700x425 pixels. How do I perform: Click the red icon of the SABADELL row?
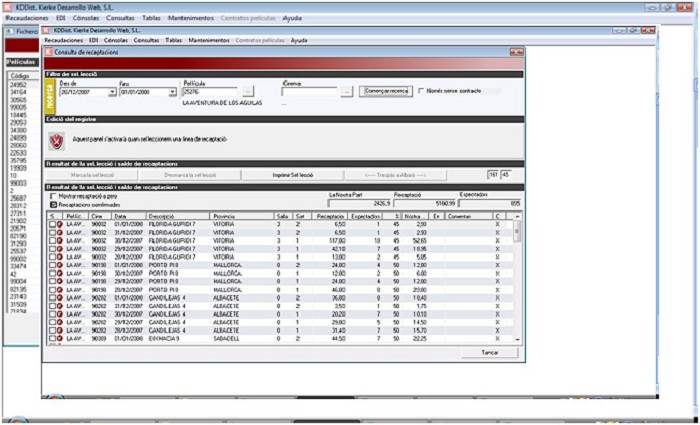pos(59,339)
